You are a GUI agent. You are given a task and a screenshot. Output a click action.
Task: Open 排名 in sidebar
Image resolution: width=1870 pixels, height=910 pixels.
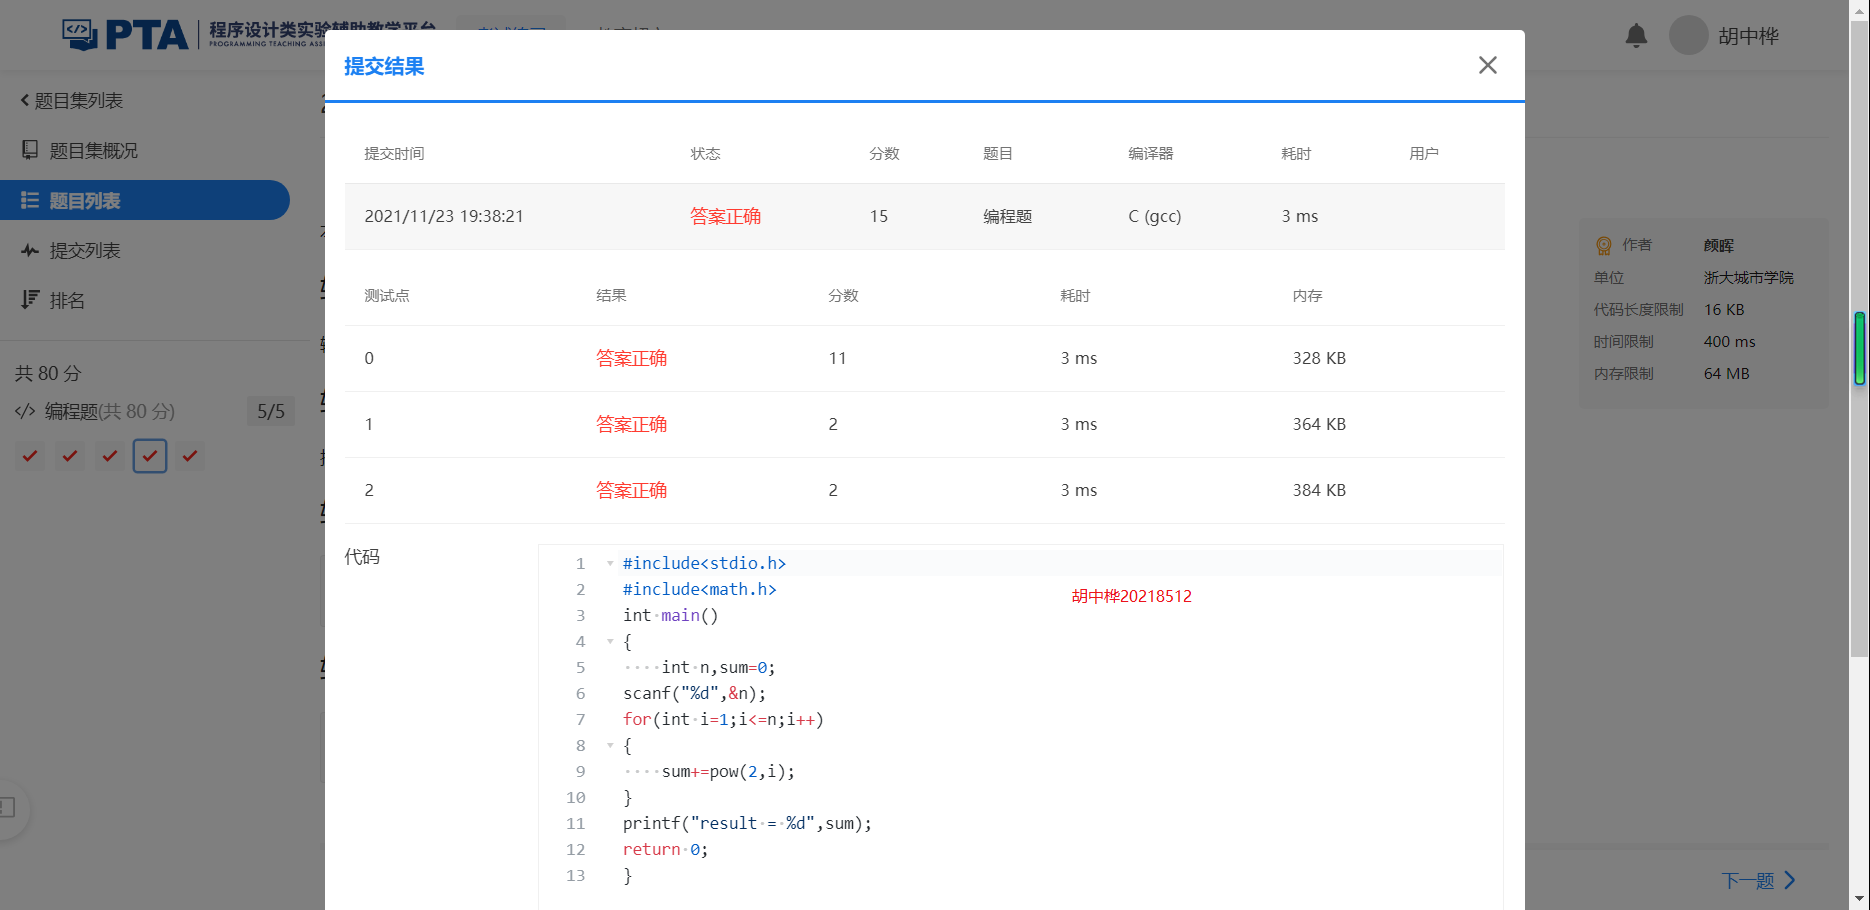(x=67, y=301)
